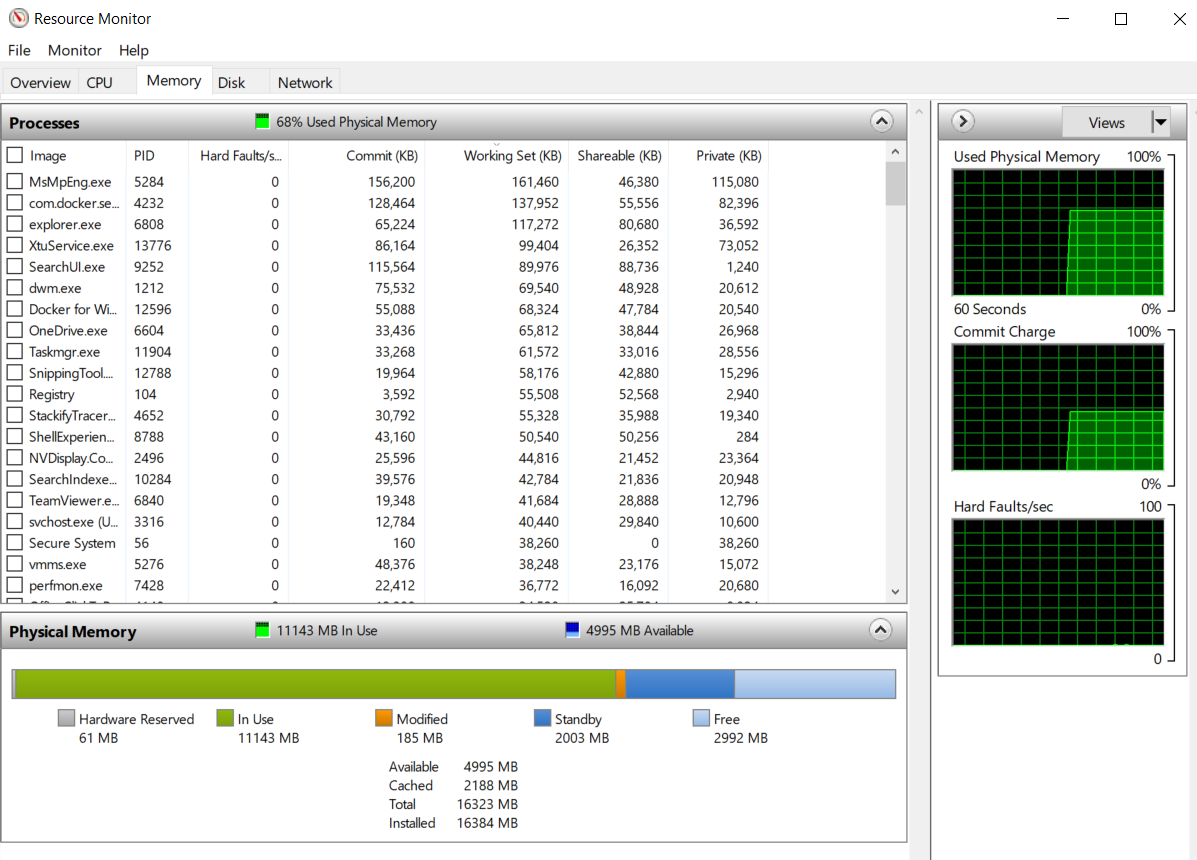Open the Views dropdown arrow
The image size is (1197, 860).
coord(1160,122)
